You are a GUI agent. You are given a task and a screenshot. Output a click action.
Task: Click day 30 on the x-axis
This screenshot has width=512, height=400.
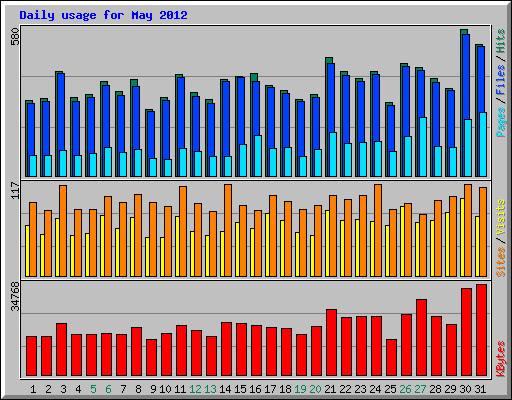[x=465, y=389]
